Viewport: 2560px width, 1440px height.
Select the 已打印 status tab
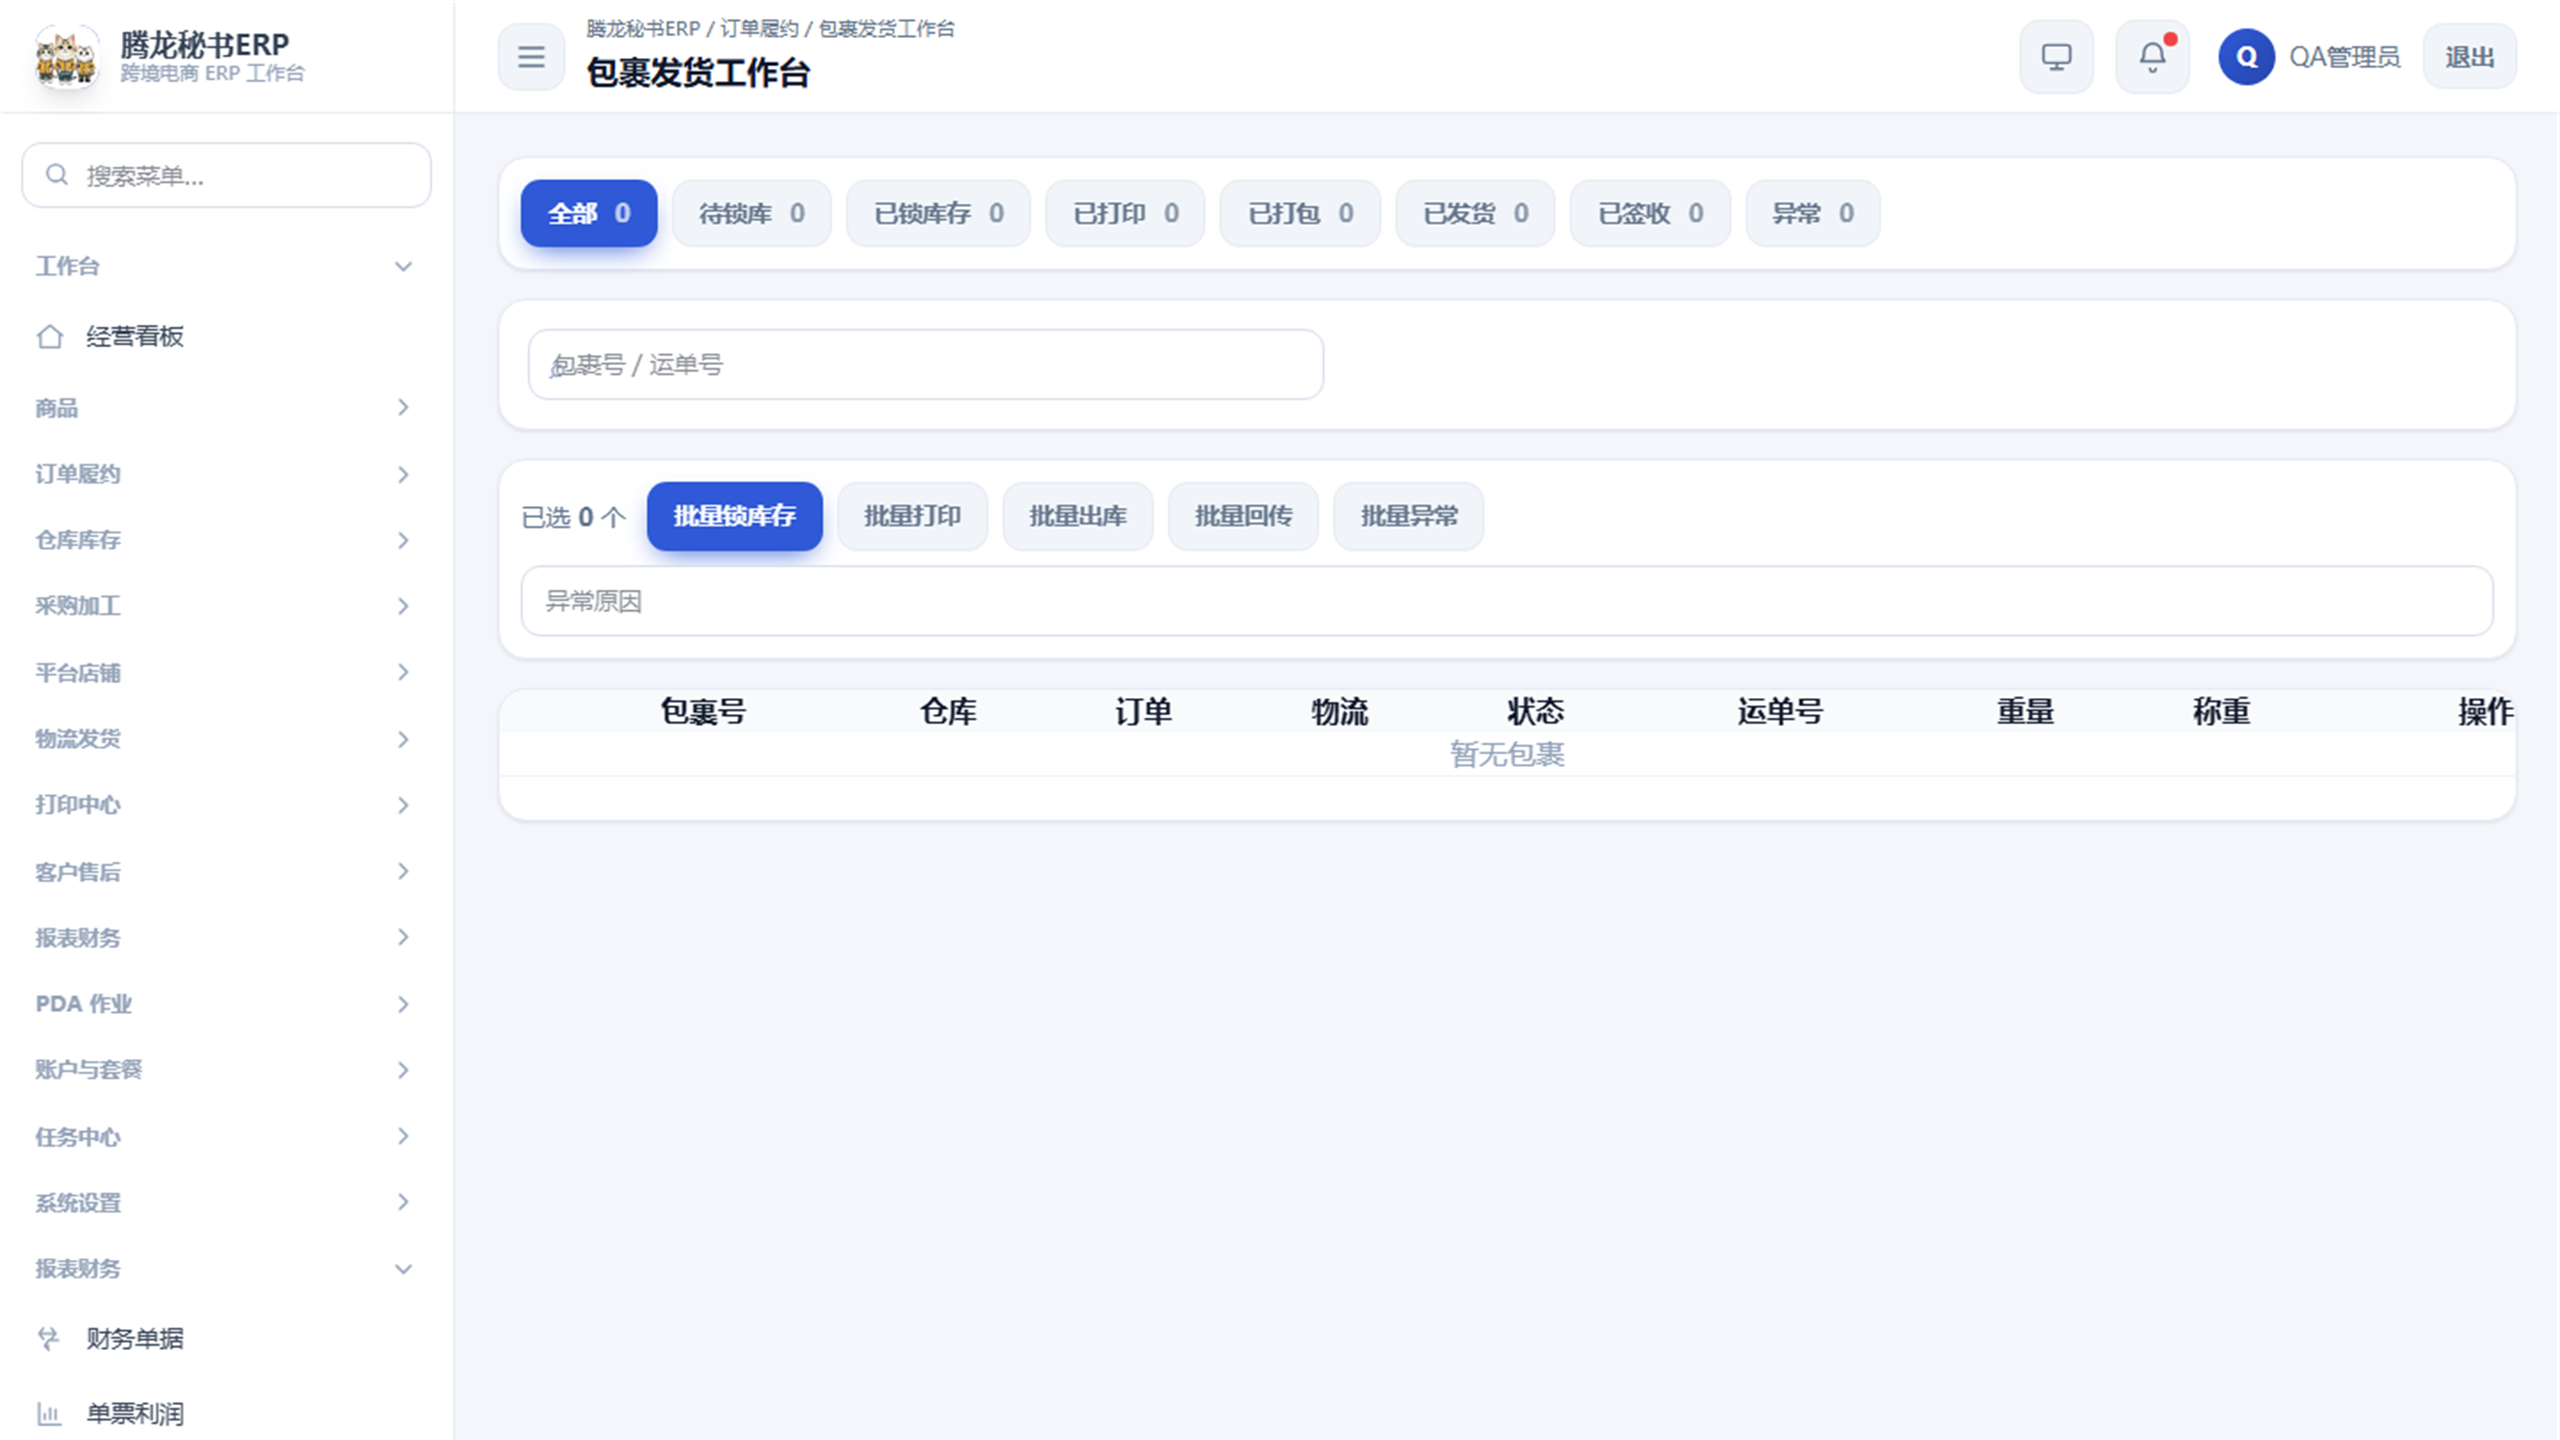pos(1125,213)
